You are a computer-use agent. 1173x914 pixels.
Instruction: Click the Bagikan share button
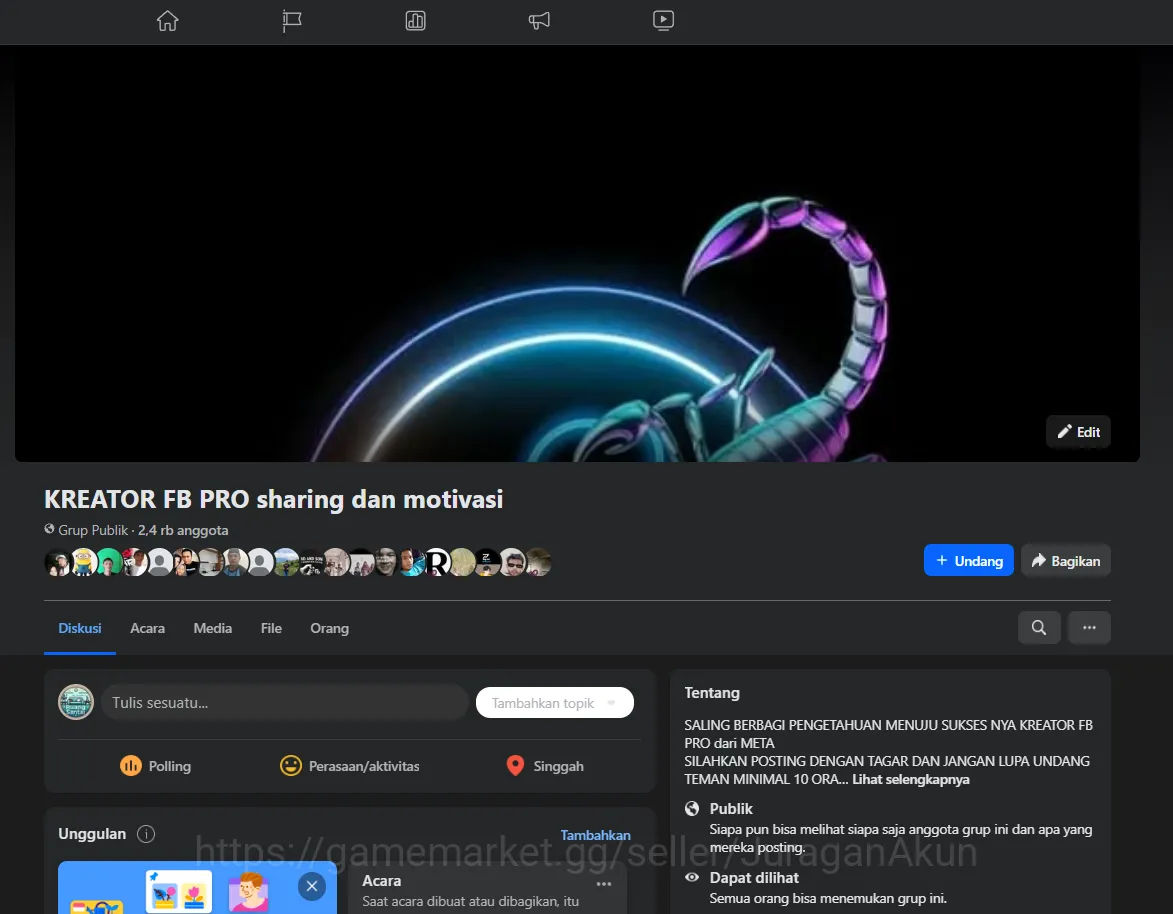[1066, 560]
